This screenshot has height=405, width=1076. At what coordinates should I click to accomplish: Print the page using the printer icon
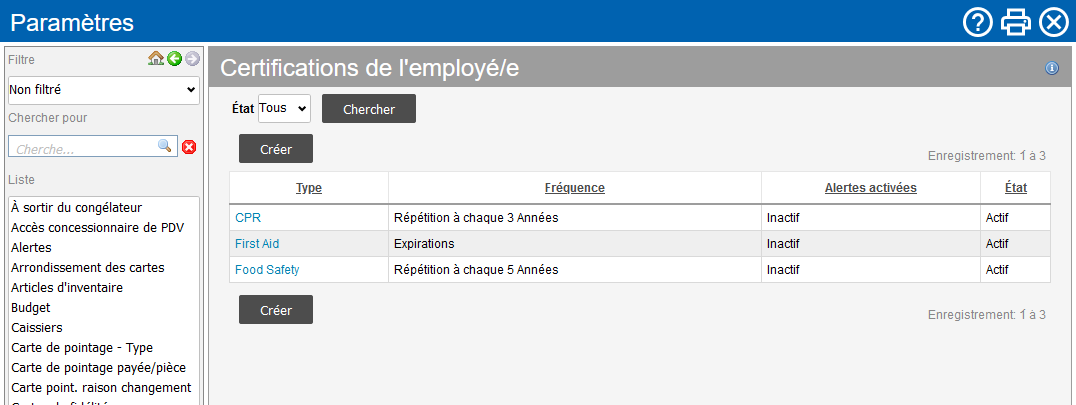(1016, 22)
